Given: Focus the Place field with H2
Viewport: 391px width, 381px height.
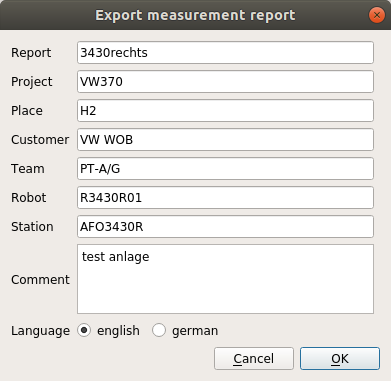Looking at the screenshot, I should pos(225,111).
